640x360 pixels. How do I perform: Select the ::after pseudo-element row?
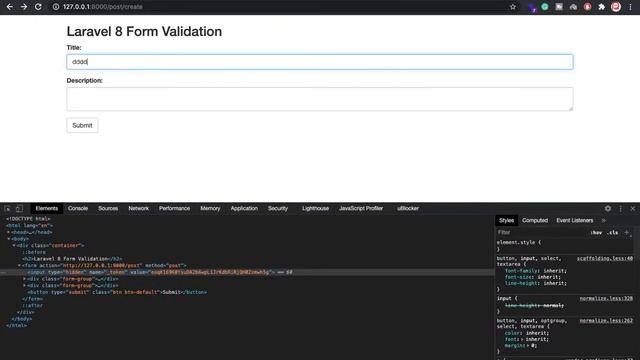[32, 306]
